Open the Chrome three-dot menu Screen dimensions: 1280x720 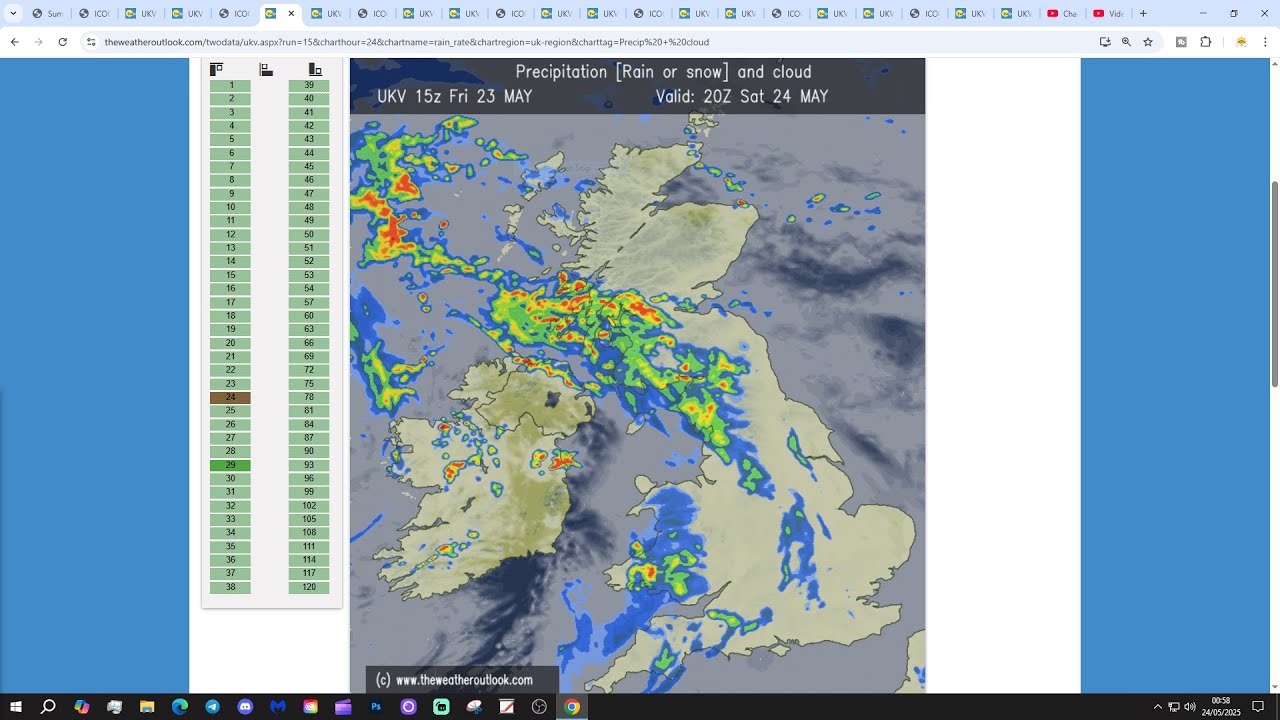1265,42
